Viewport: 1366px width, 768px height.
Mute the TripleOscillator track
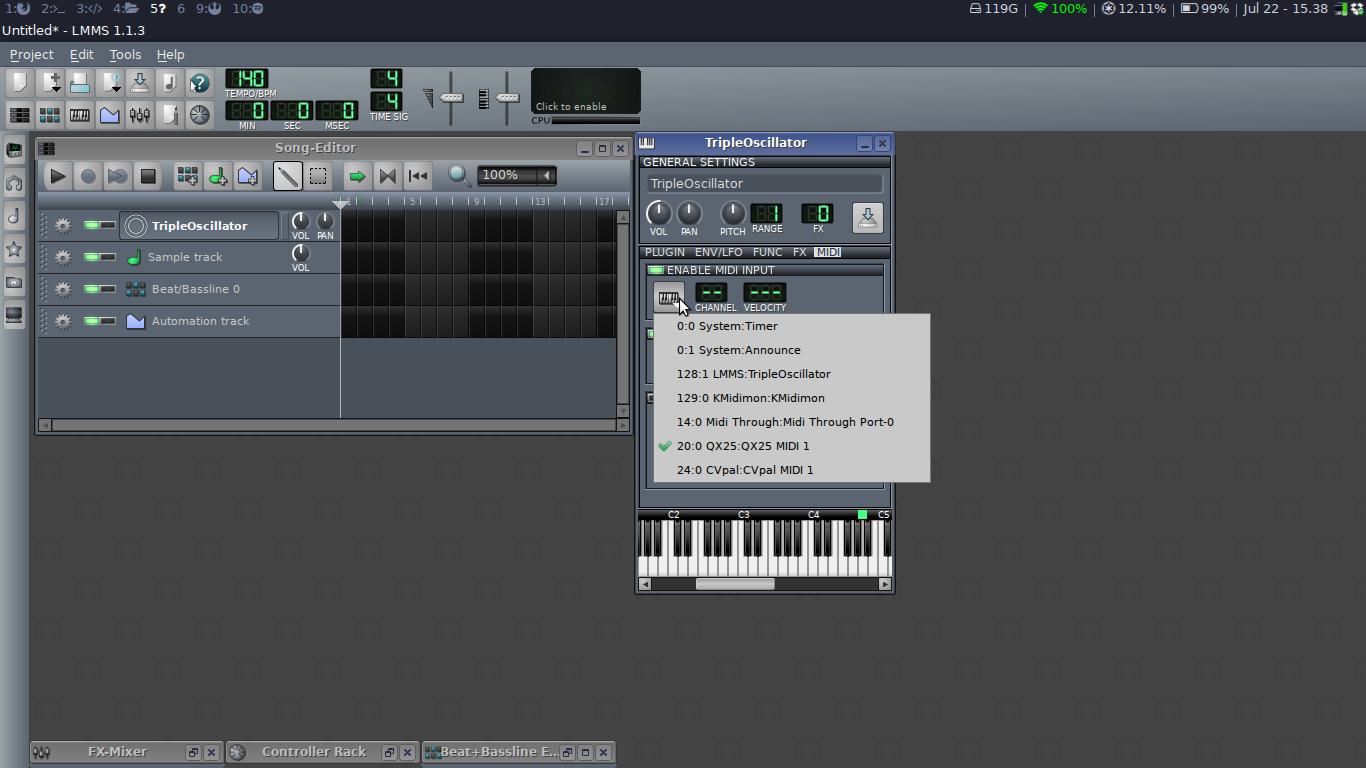coord(93,226)
